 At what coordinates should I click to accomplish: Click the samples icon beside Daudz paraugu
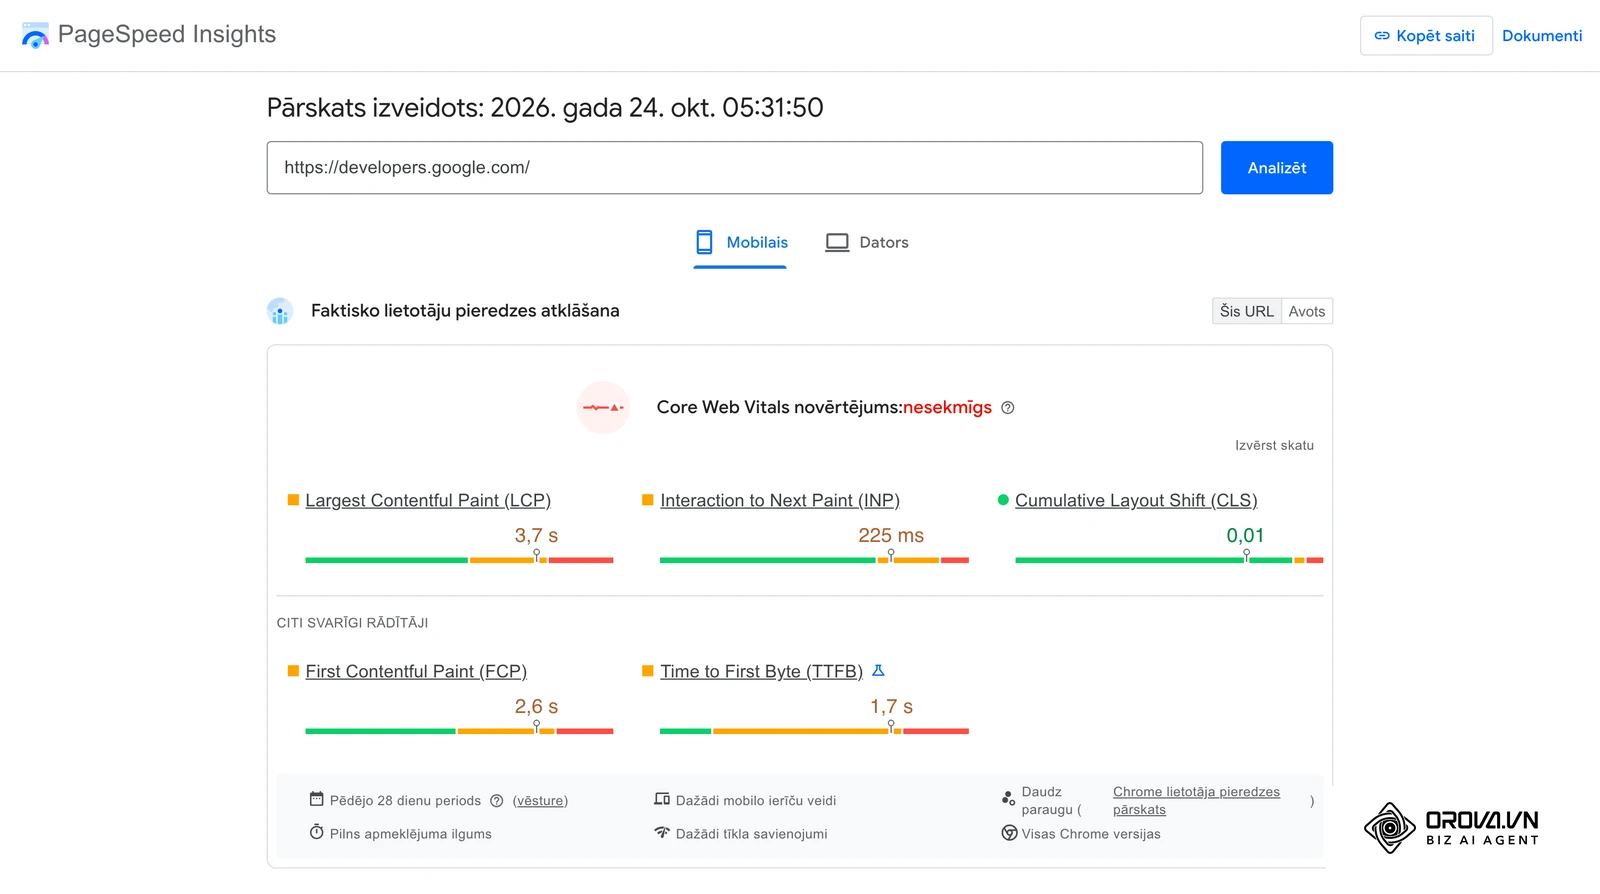pyautogui.click(x=1008, y=798)
